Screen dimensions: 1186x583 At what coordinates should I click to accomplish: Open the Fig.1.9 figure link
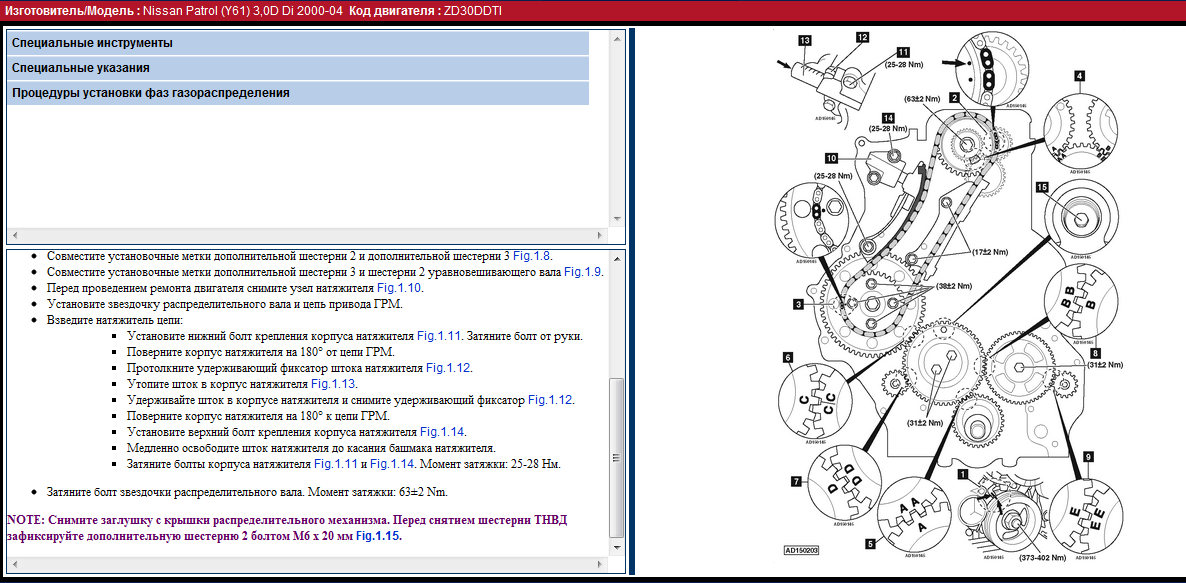click(x=584, y=272)
